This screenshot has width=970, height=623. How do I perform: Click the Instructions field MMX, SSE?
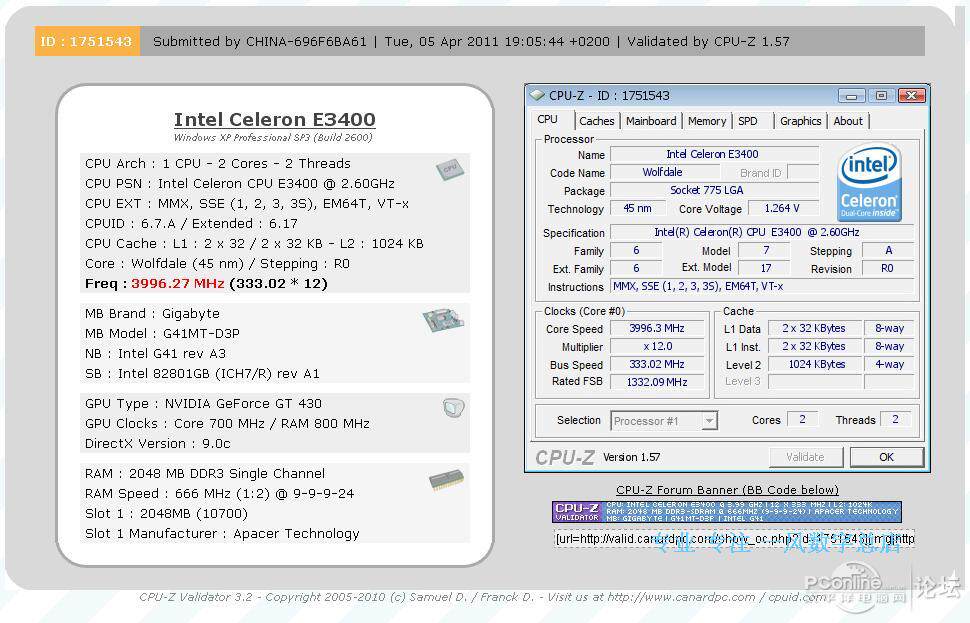[x=762, y=286]
